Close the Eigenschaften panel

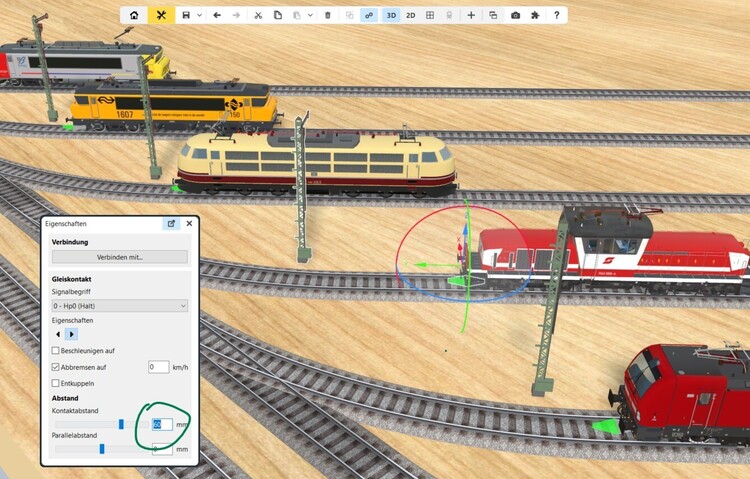click(189, 223)
